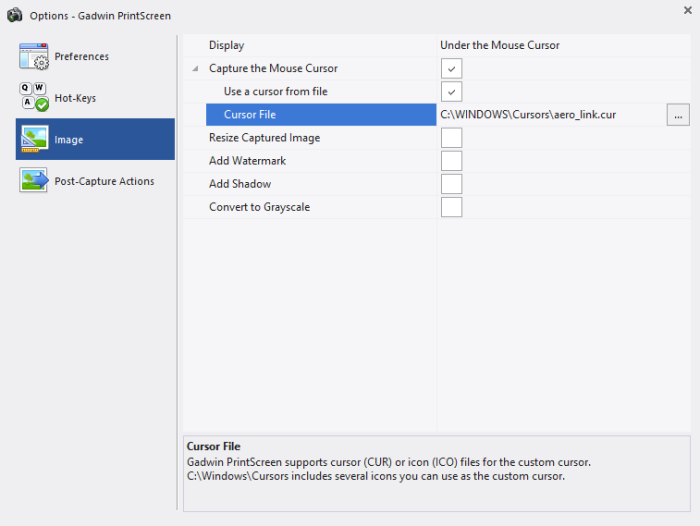This screenshot has width=700, height=526.
Task: Click the Gadwin PrintScreen camera icon
Action: point(15,15)
